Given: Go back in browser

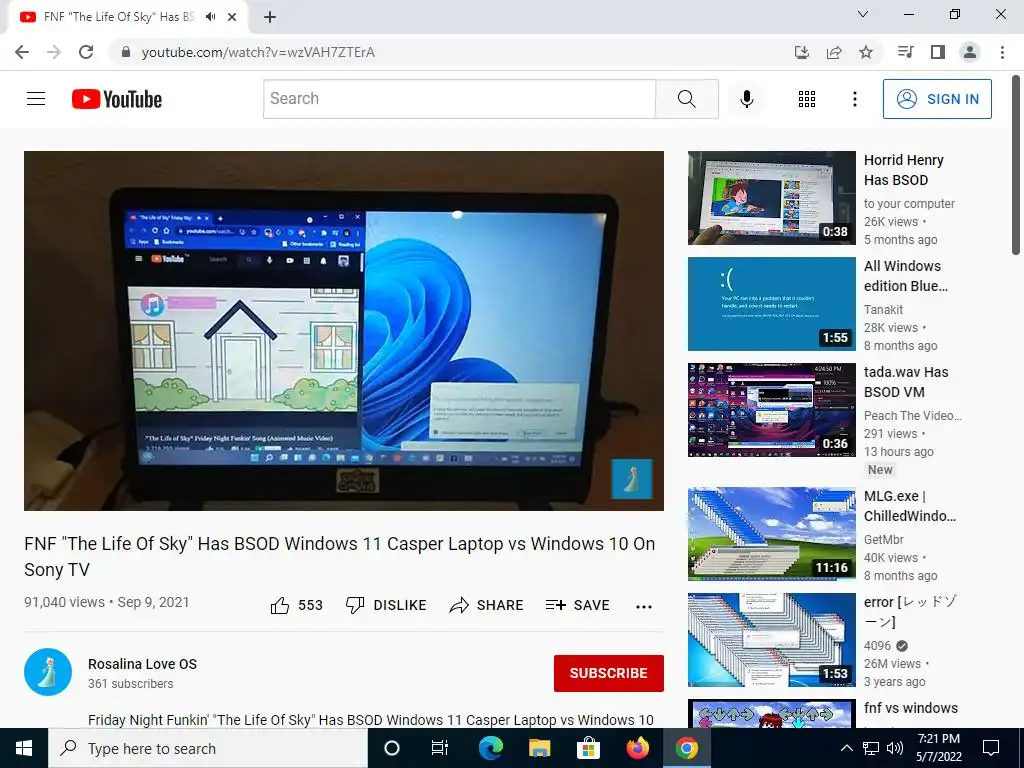Looking at the screenshot, I should 22,52.
